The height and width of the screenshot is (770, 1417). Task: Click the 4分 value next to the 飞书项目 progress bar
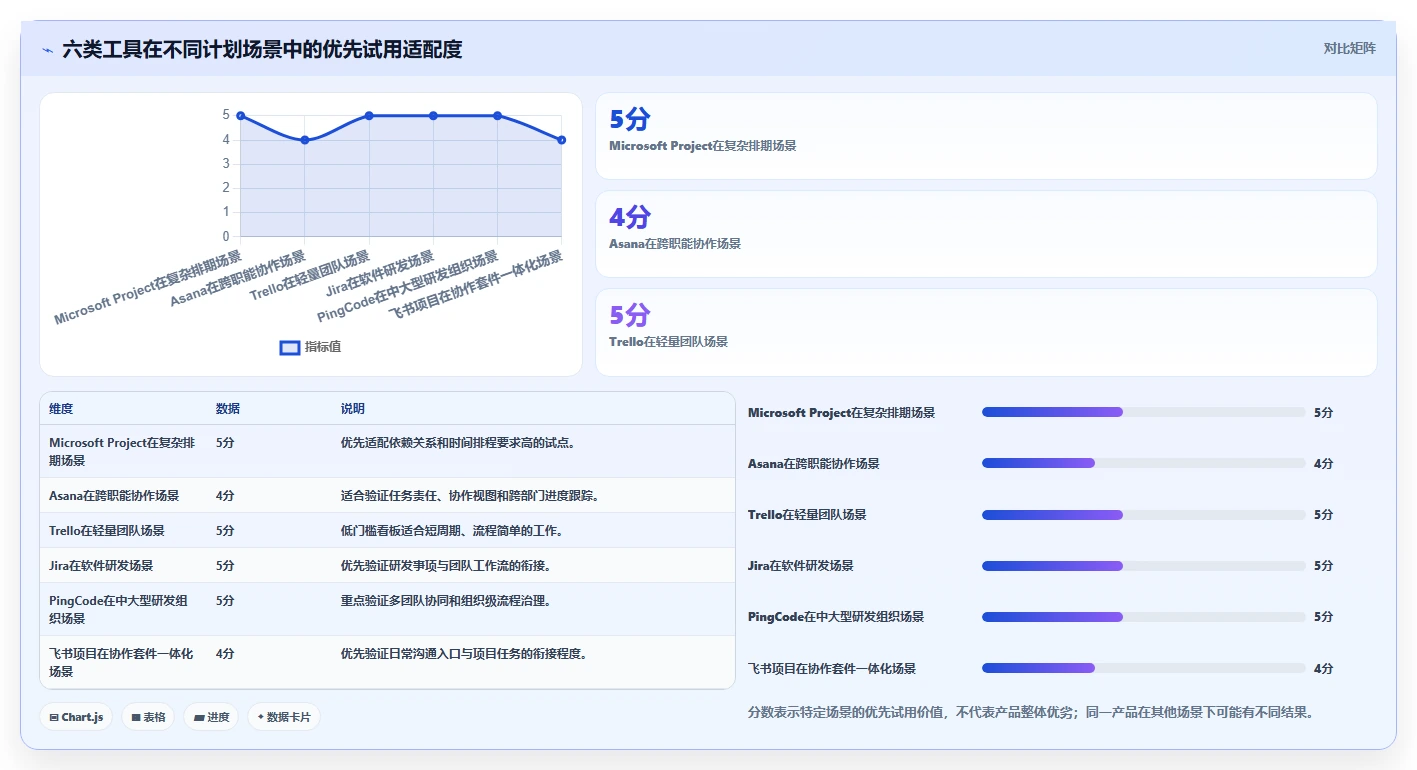click(x=1323, y=668)
